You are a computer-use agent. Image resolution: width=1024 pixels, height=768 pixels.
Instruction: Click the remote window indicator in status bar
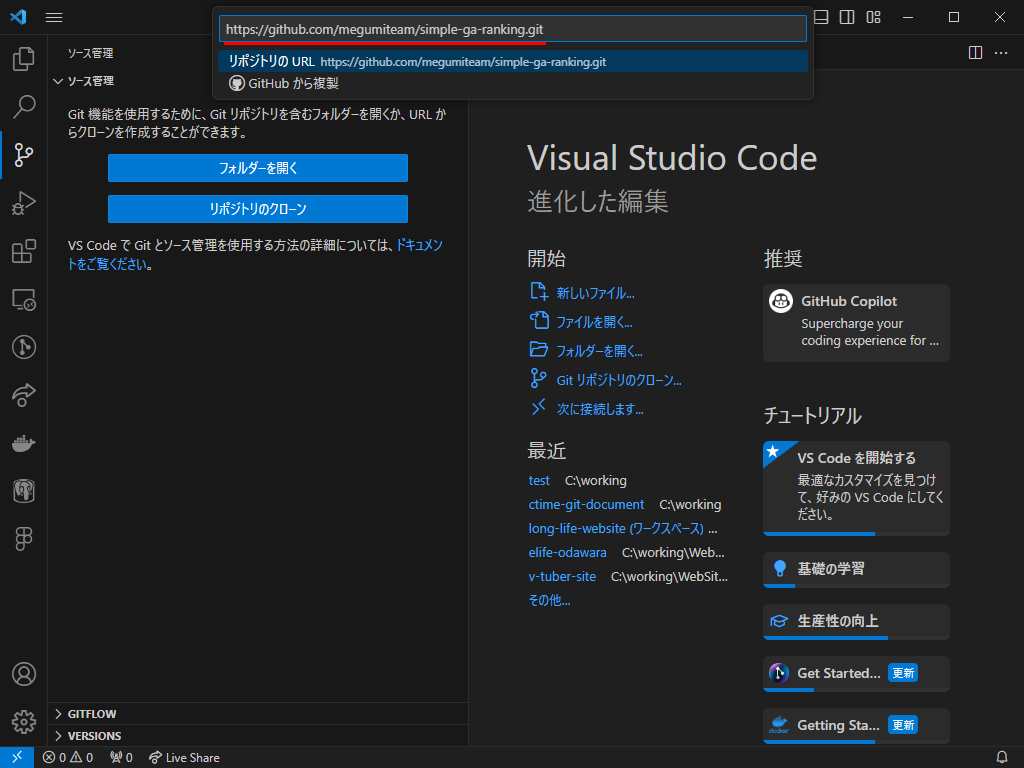[x=17, y=757]
